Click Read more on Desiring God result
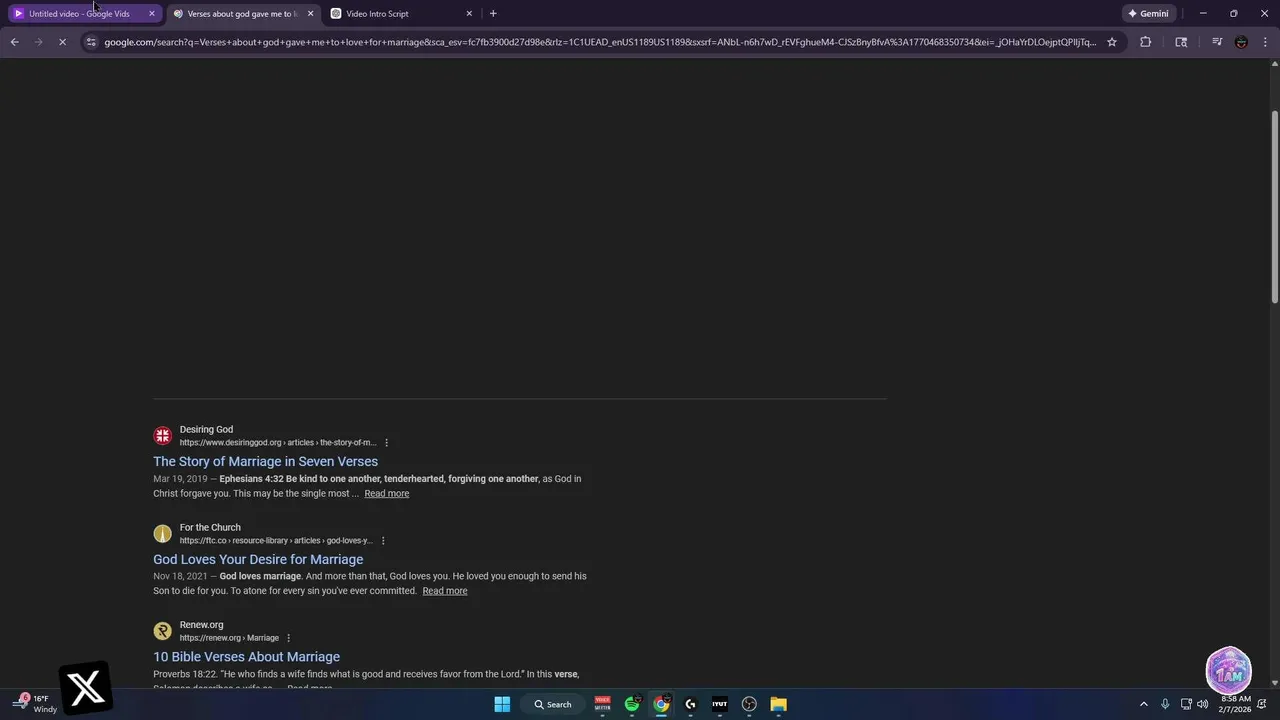Image resolution: width=1280 pixels, height=720 pixels. click(386, 493)
